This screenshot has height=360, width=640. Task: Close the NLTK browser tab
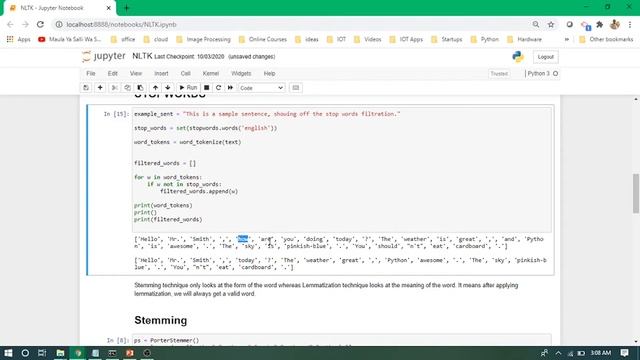(109, 8)
